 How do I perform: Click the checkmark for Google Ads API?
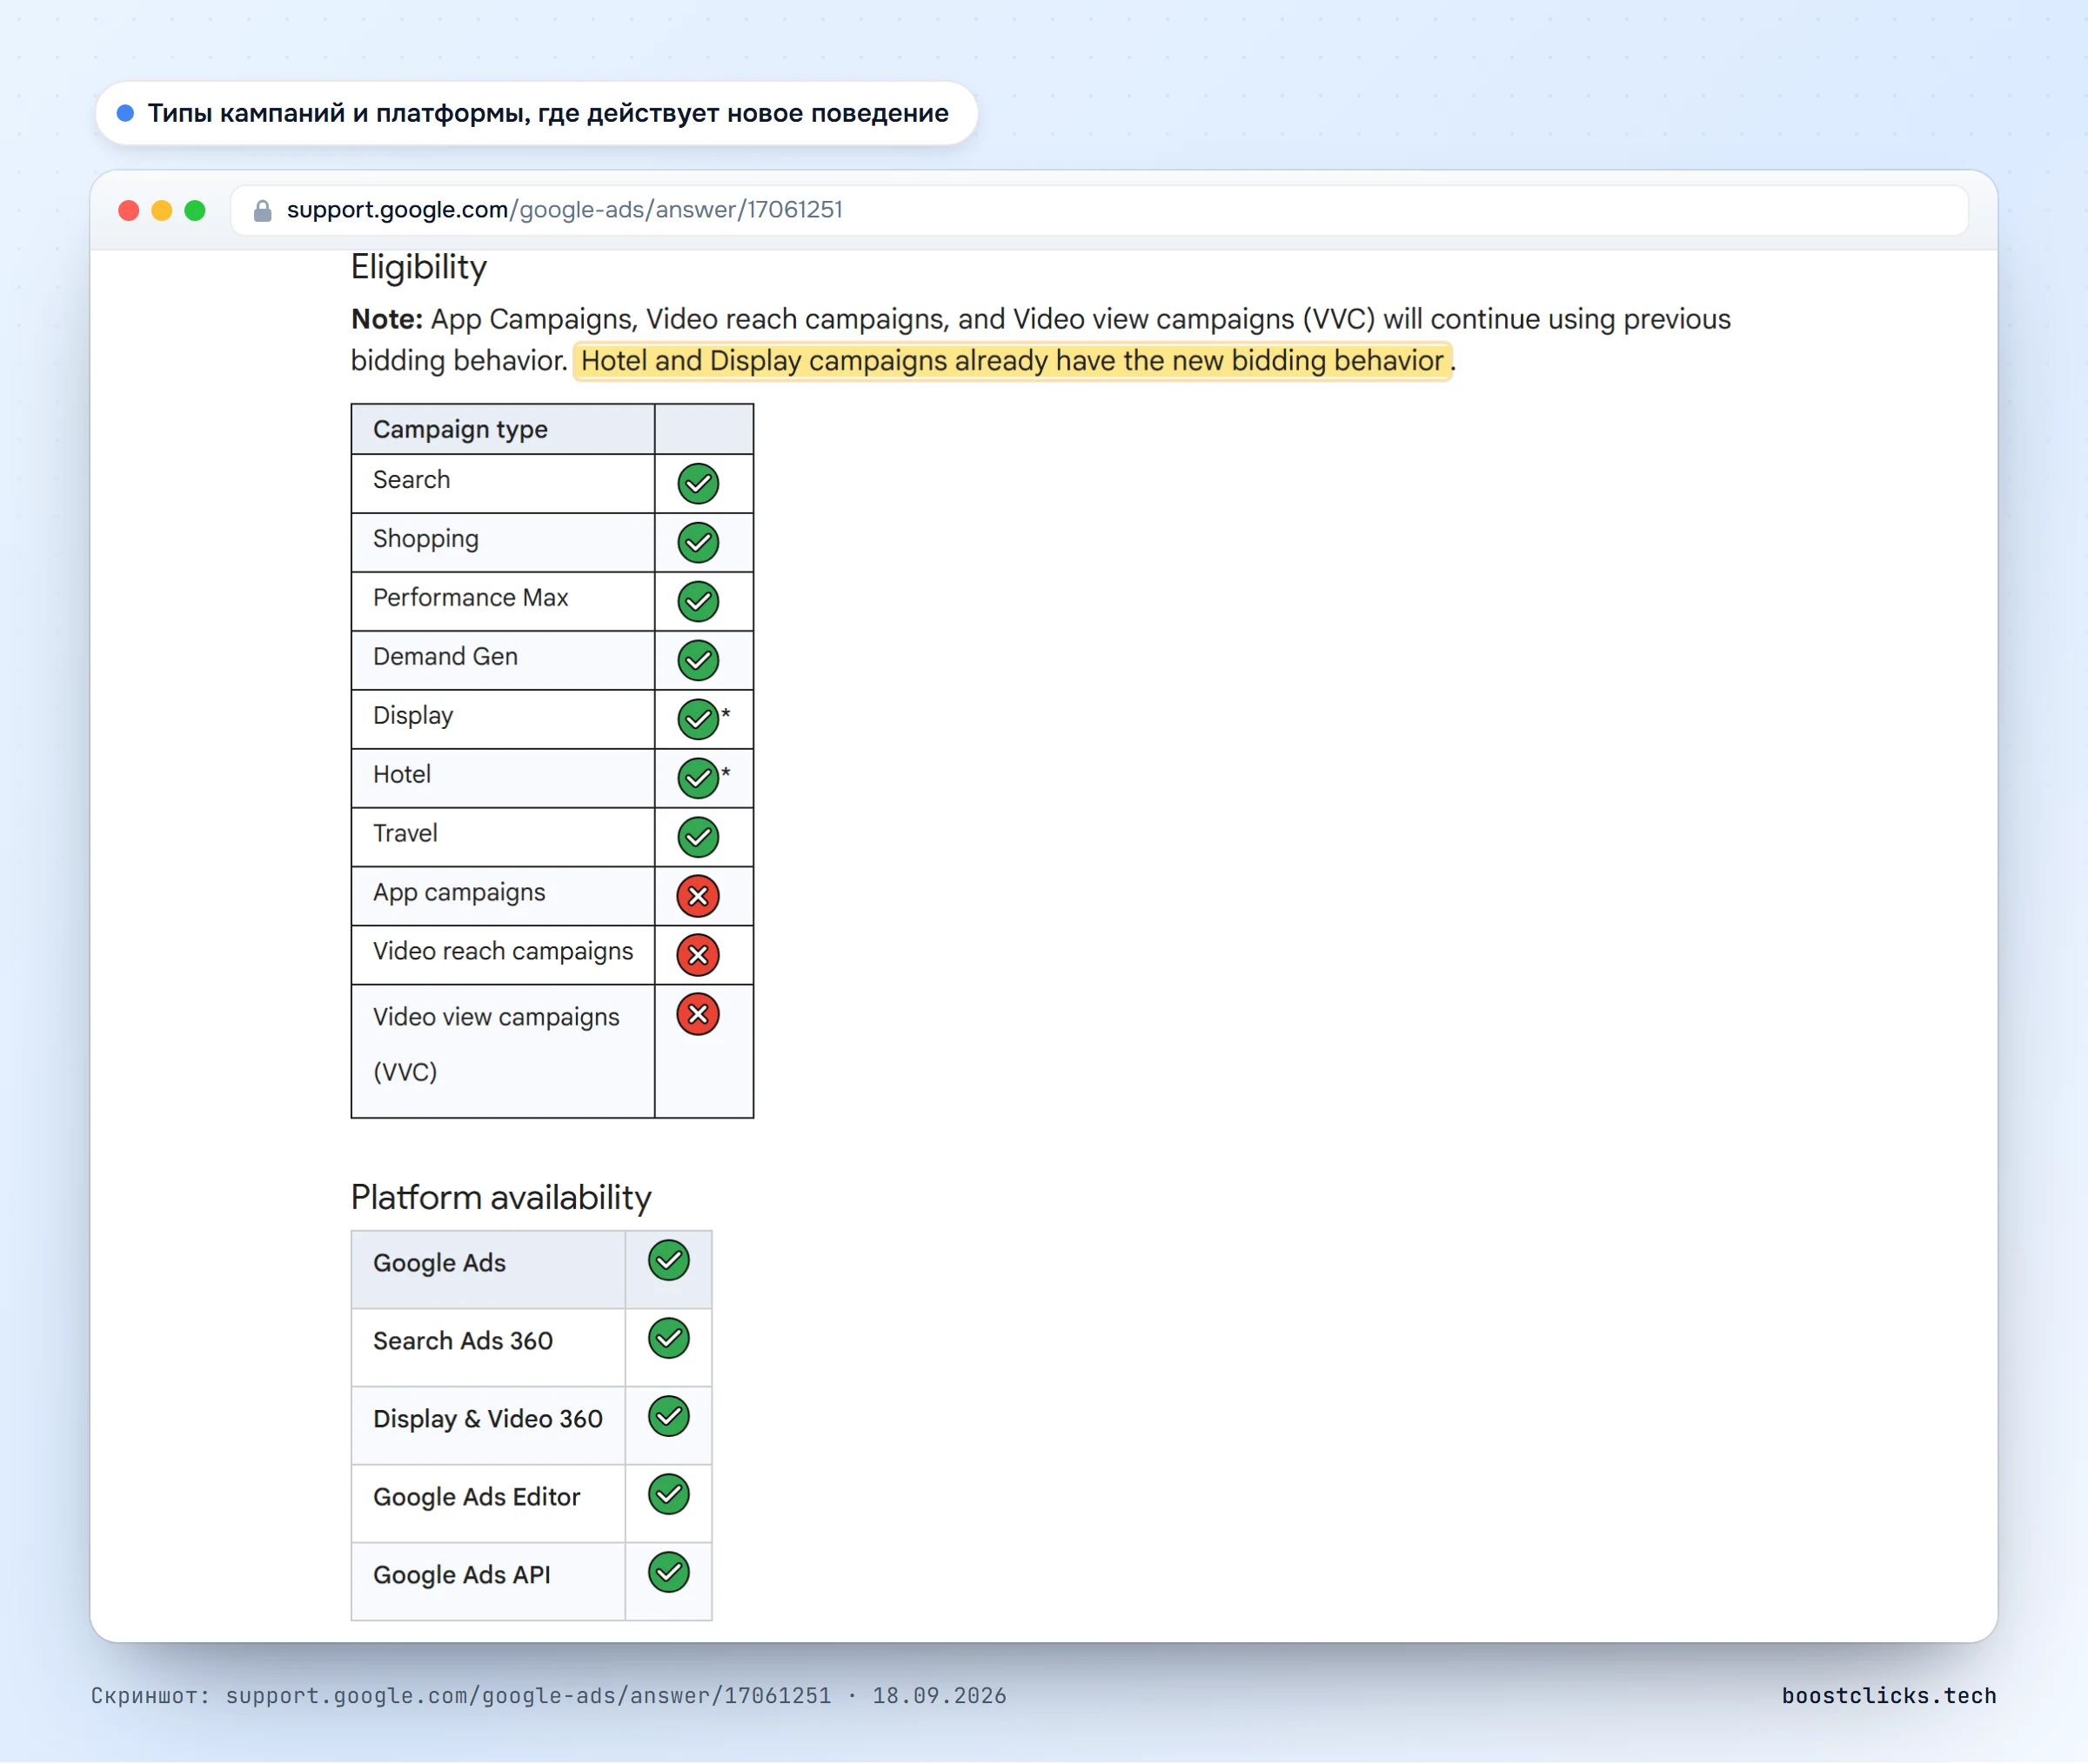point(669,1573)
